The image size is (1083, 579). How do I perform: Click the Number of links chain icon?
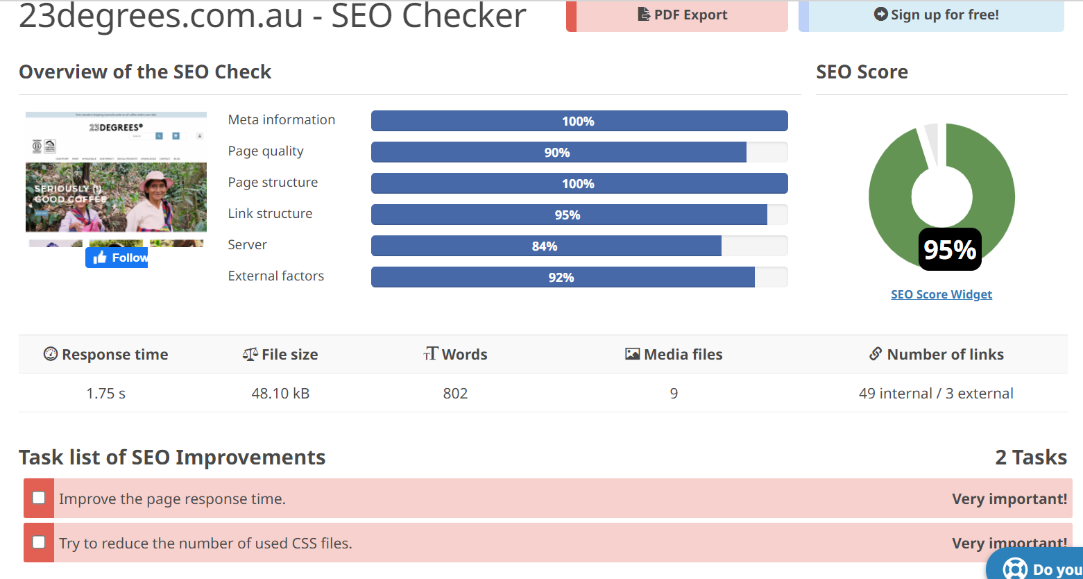tap(876, 355)
